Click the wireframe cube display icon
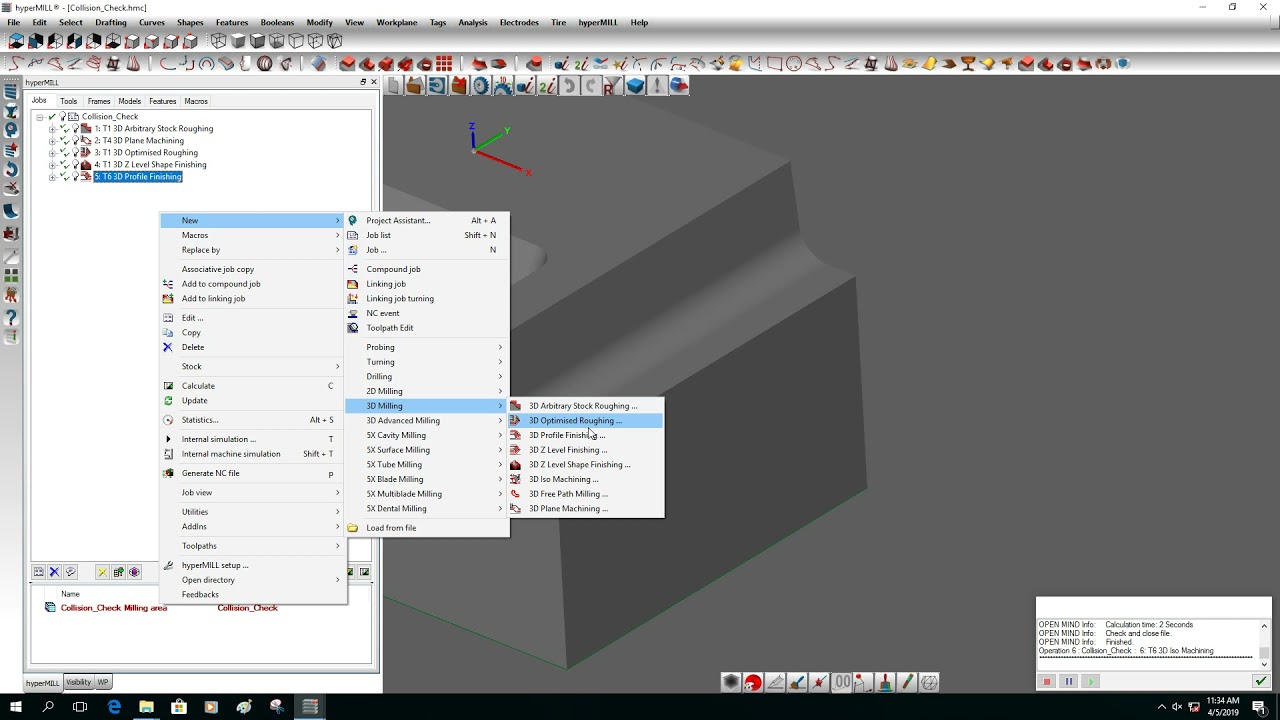 218,41
